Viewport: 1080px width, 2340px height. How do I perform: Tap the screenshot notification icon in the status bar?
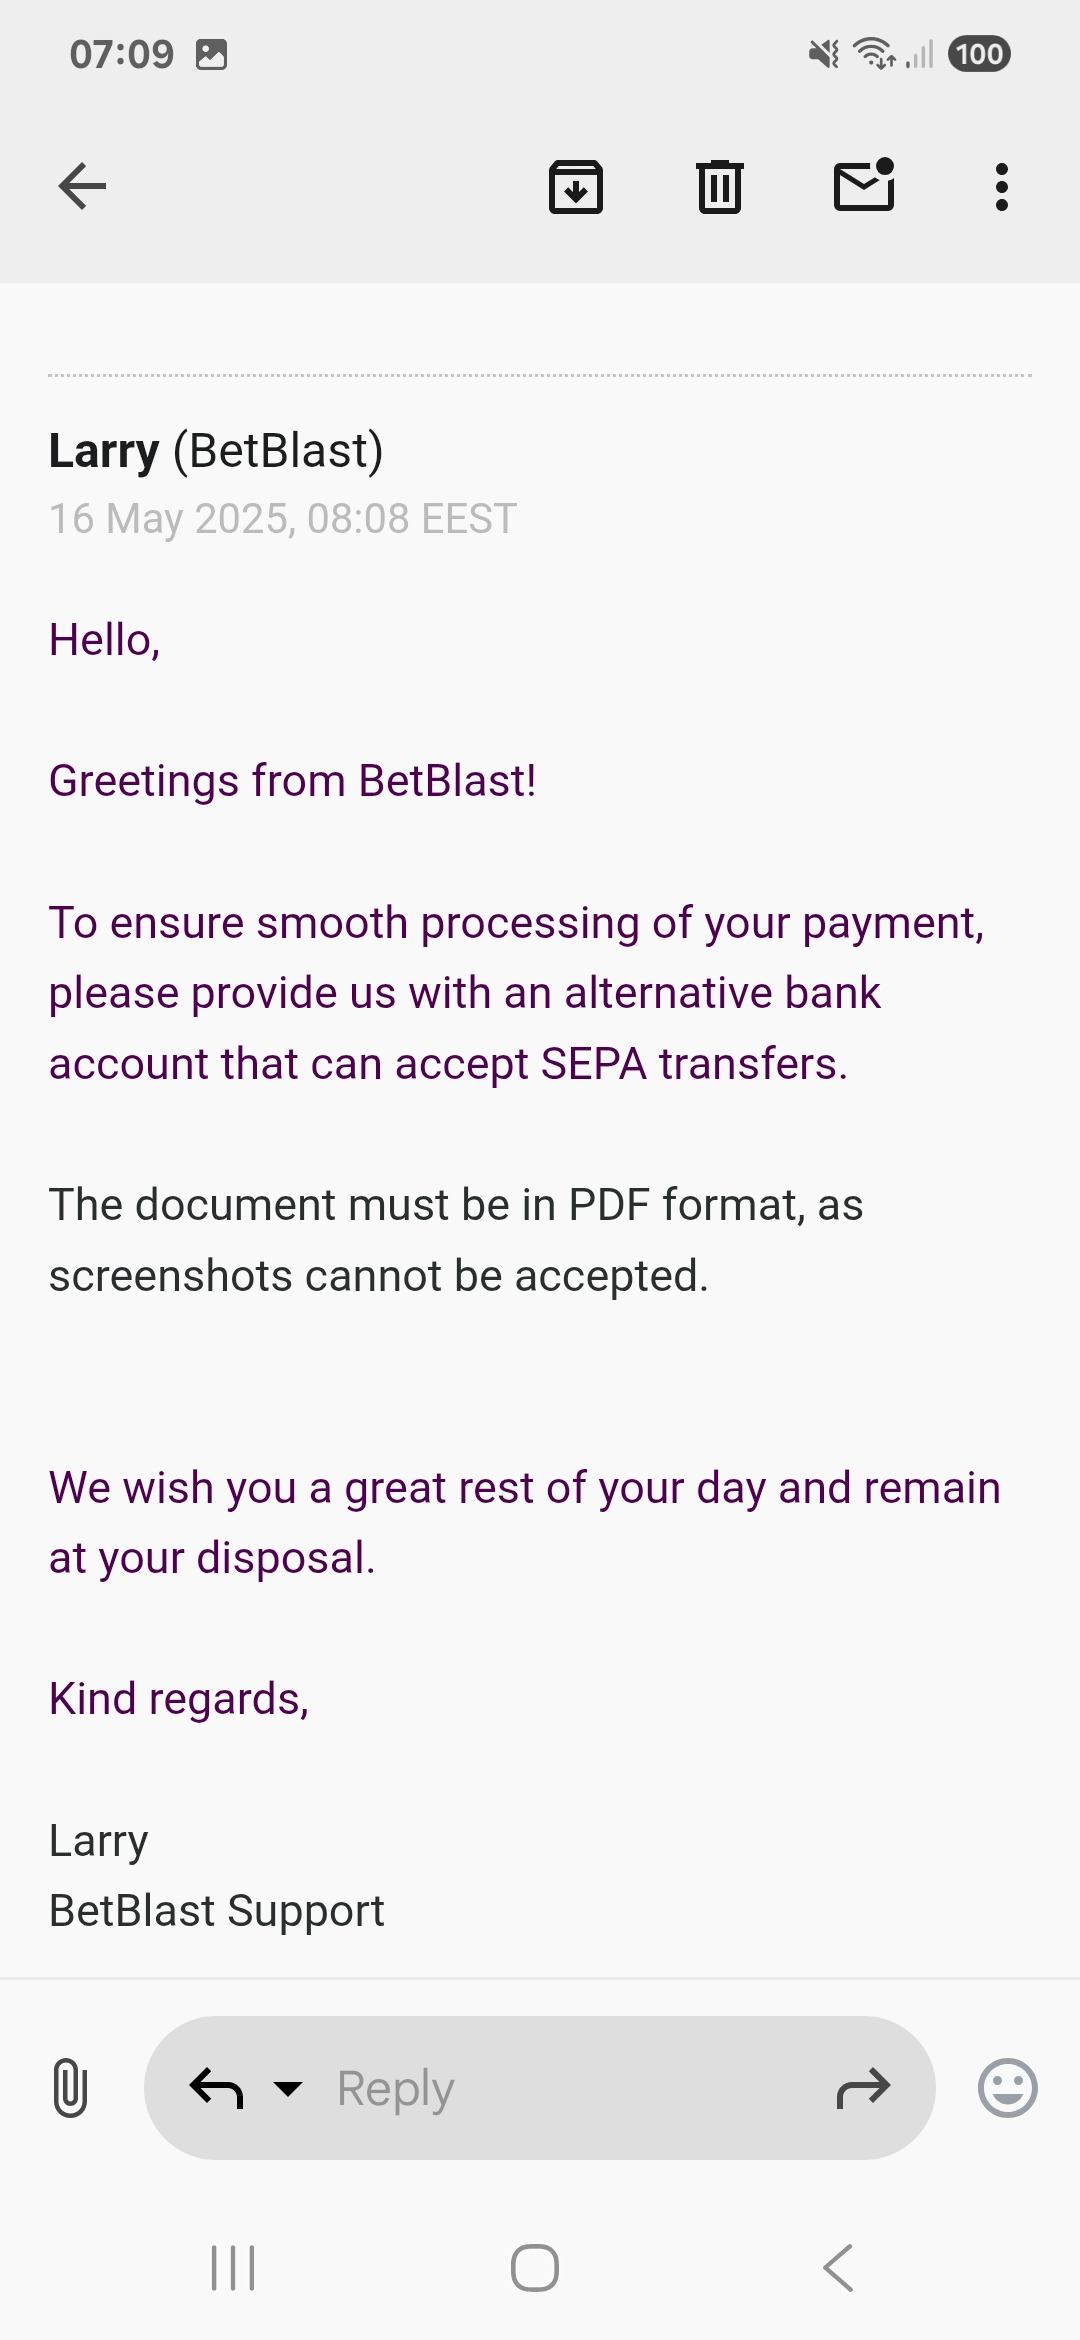tap(211, 54)
